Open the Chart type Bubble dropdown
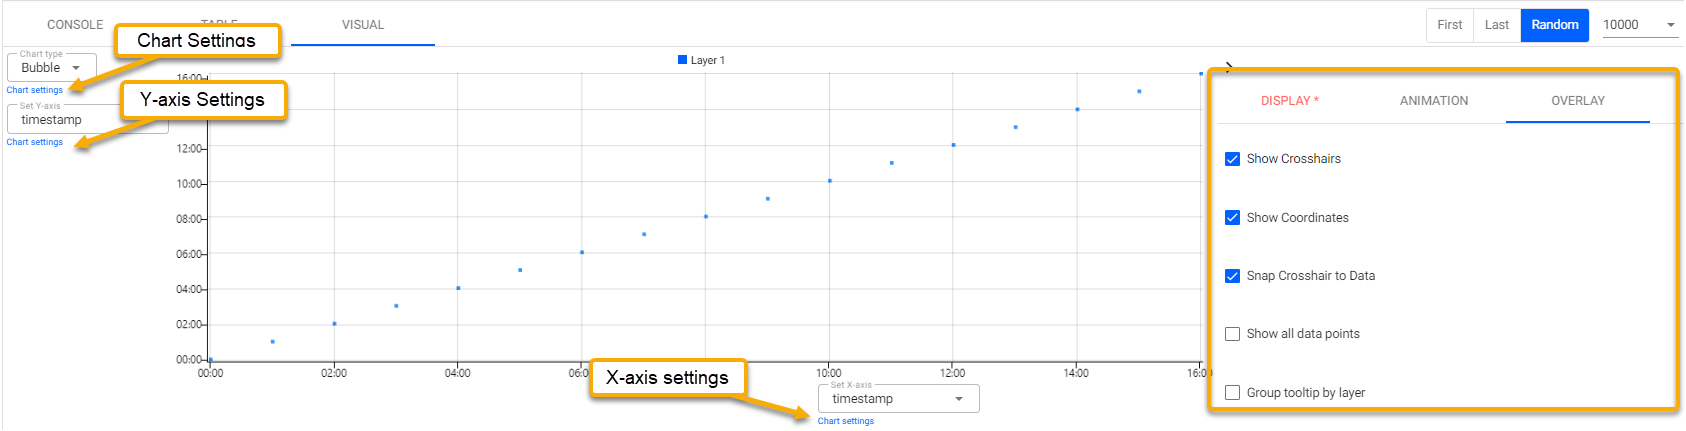Viewport: 1686px width, 431px height. pos(52,67)
